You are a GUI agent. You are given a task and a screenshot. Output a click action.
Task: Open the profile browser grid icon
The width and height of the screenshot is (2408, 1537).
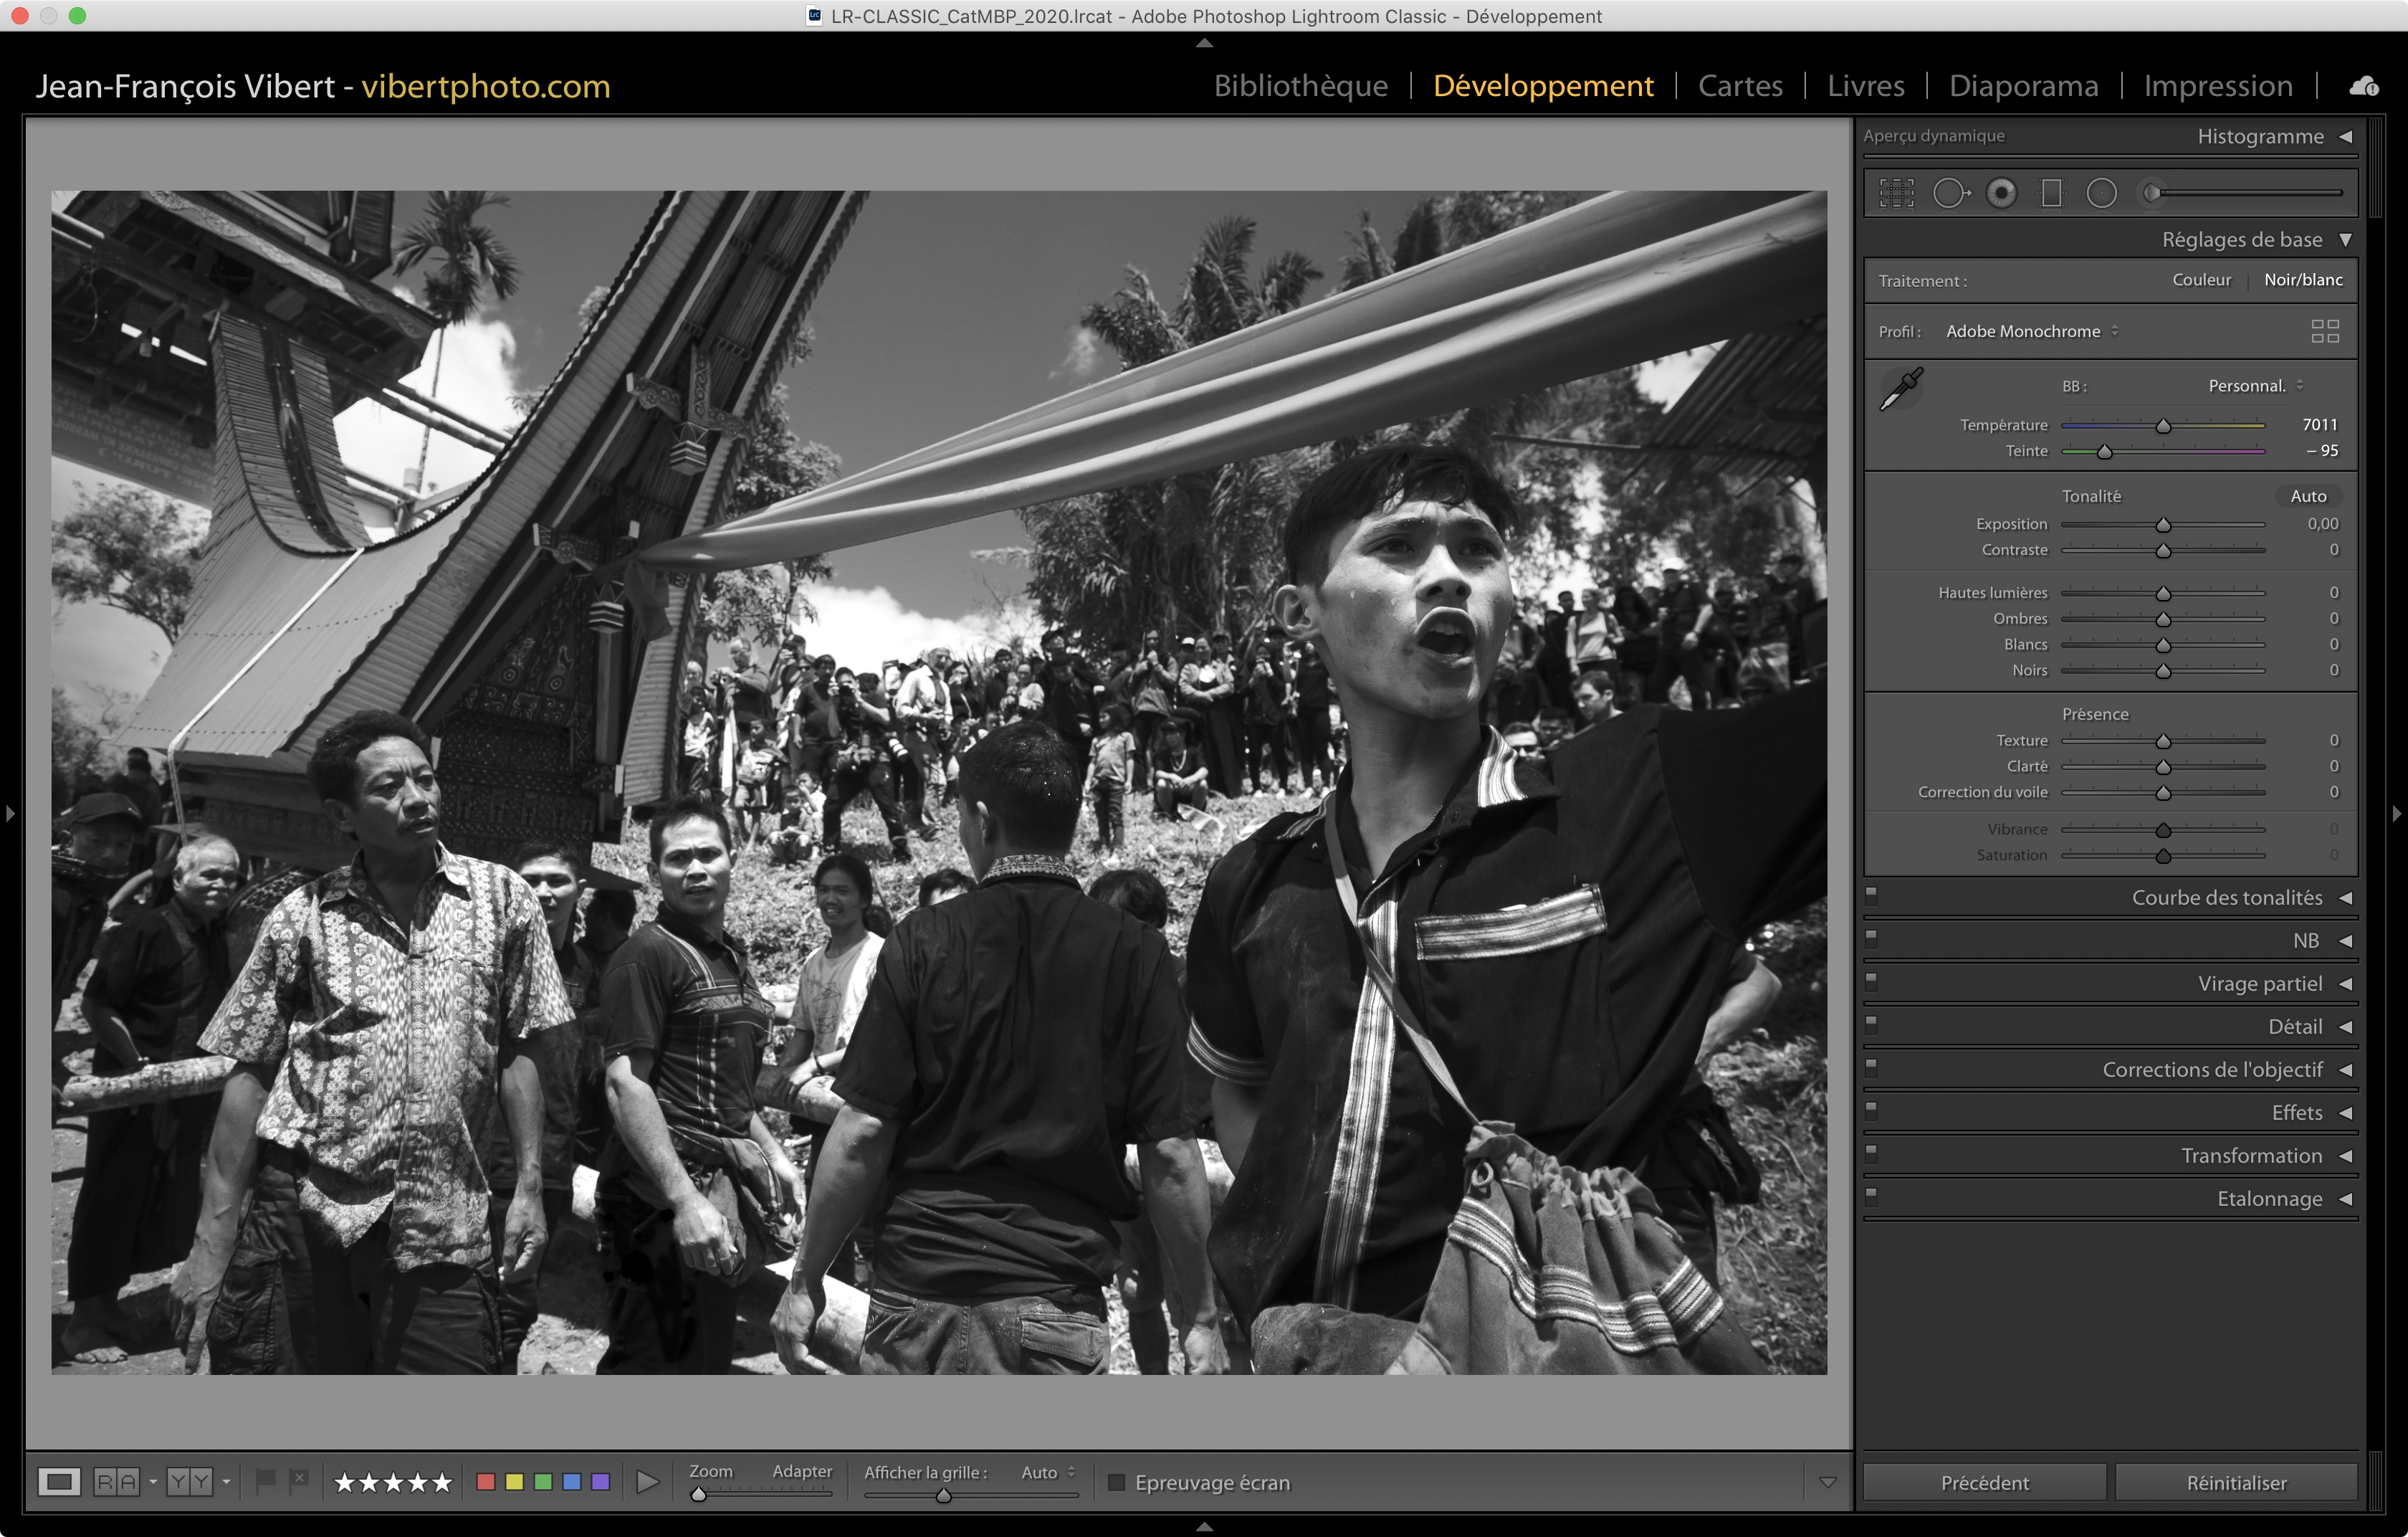[x=2324, y=331]
